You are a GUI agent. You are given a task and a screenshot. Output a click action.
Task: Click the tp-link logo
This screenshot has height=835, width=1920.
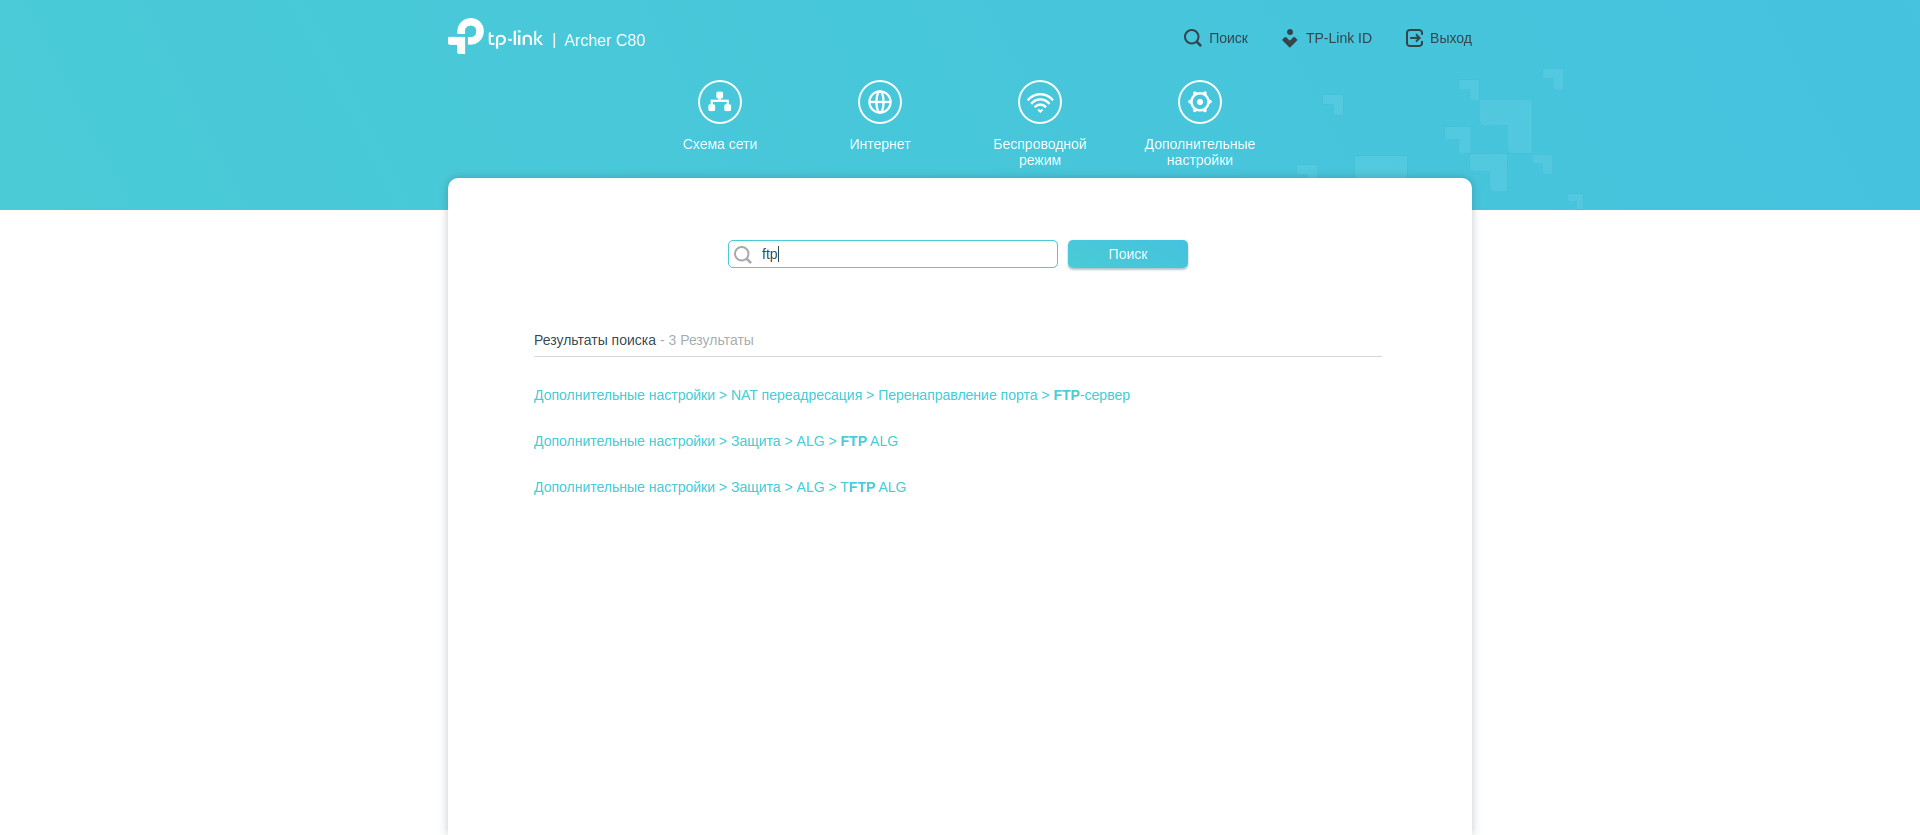[x=495, y=37]
